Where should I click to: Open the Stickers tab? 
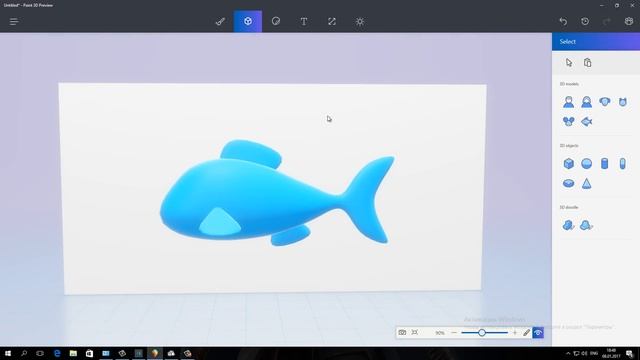coord(276,22)
